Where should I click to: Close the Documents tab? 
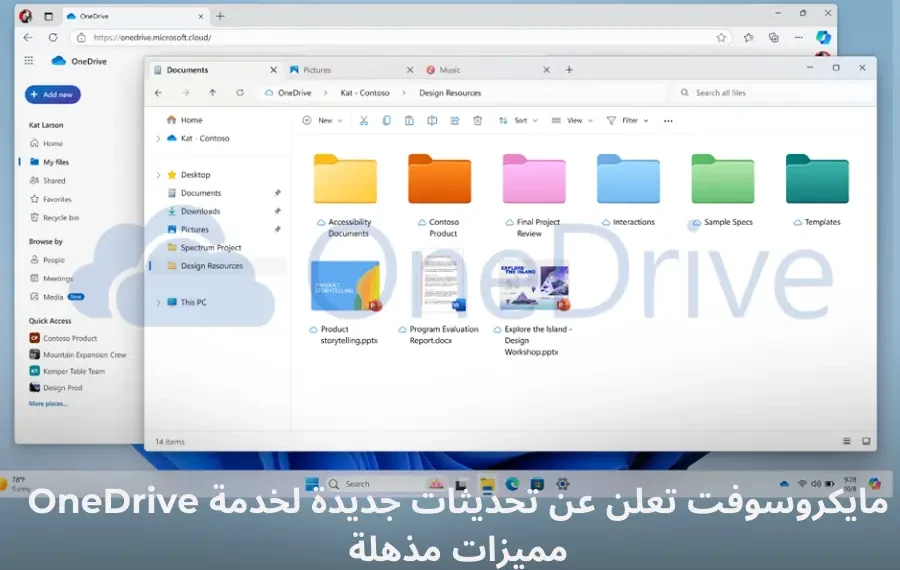[274, 70]
